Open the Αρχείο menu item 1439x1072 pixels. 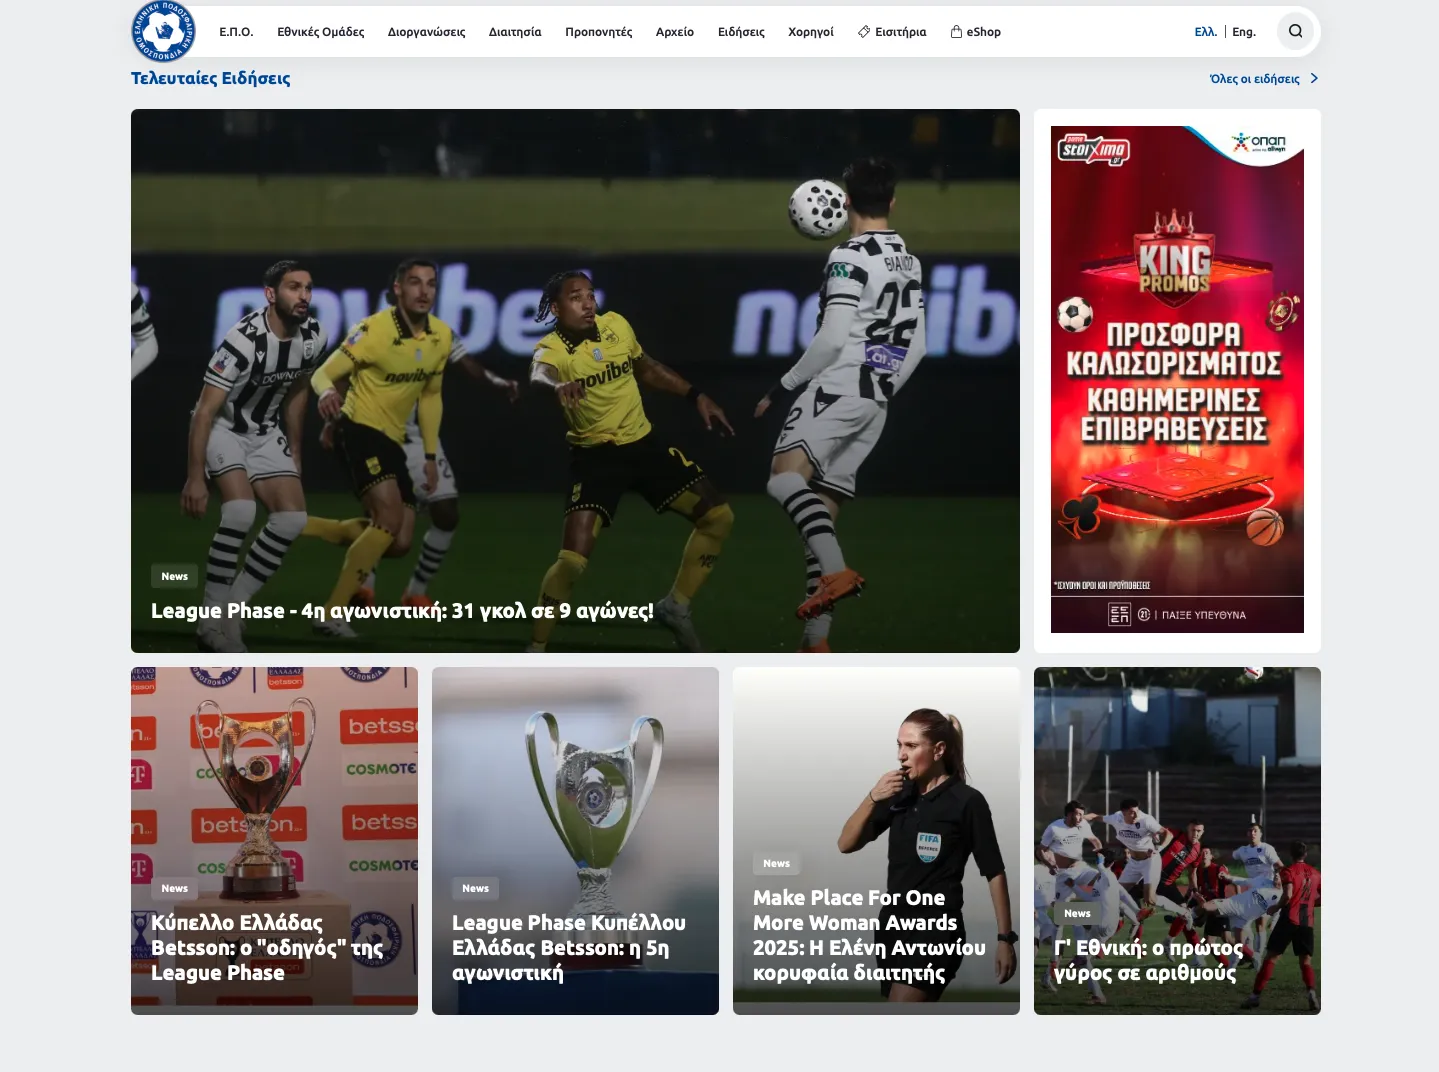674,32
